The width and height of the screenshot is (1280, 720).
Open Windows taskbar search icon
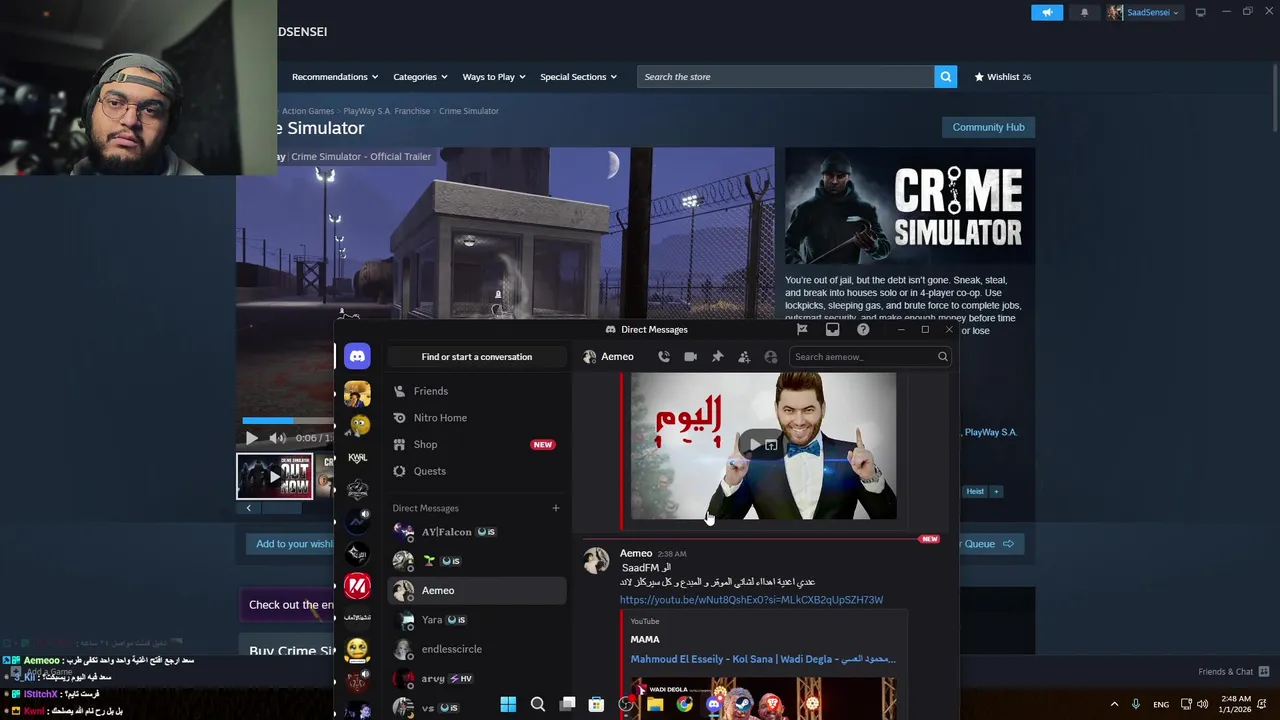tap(537, 704)
